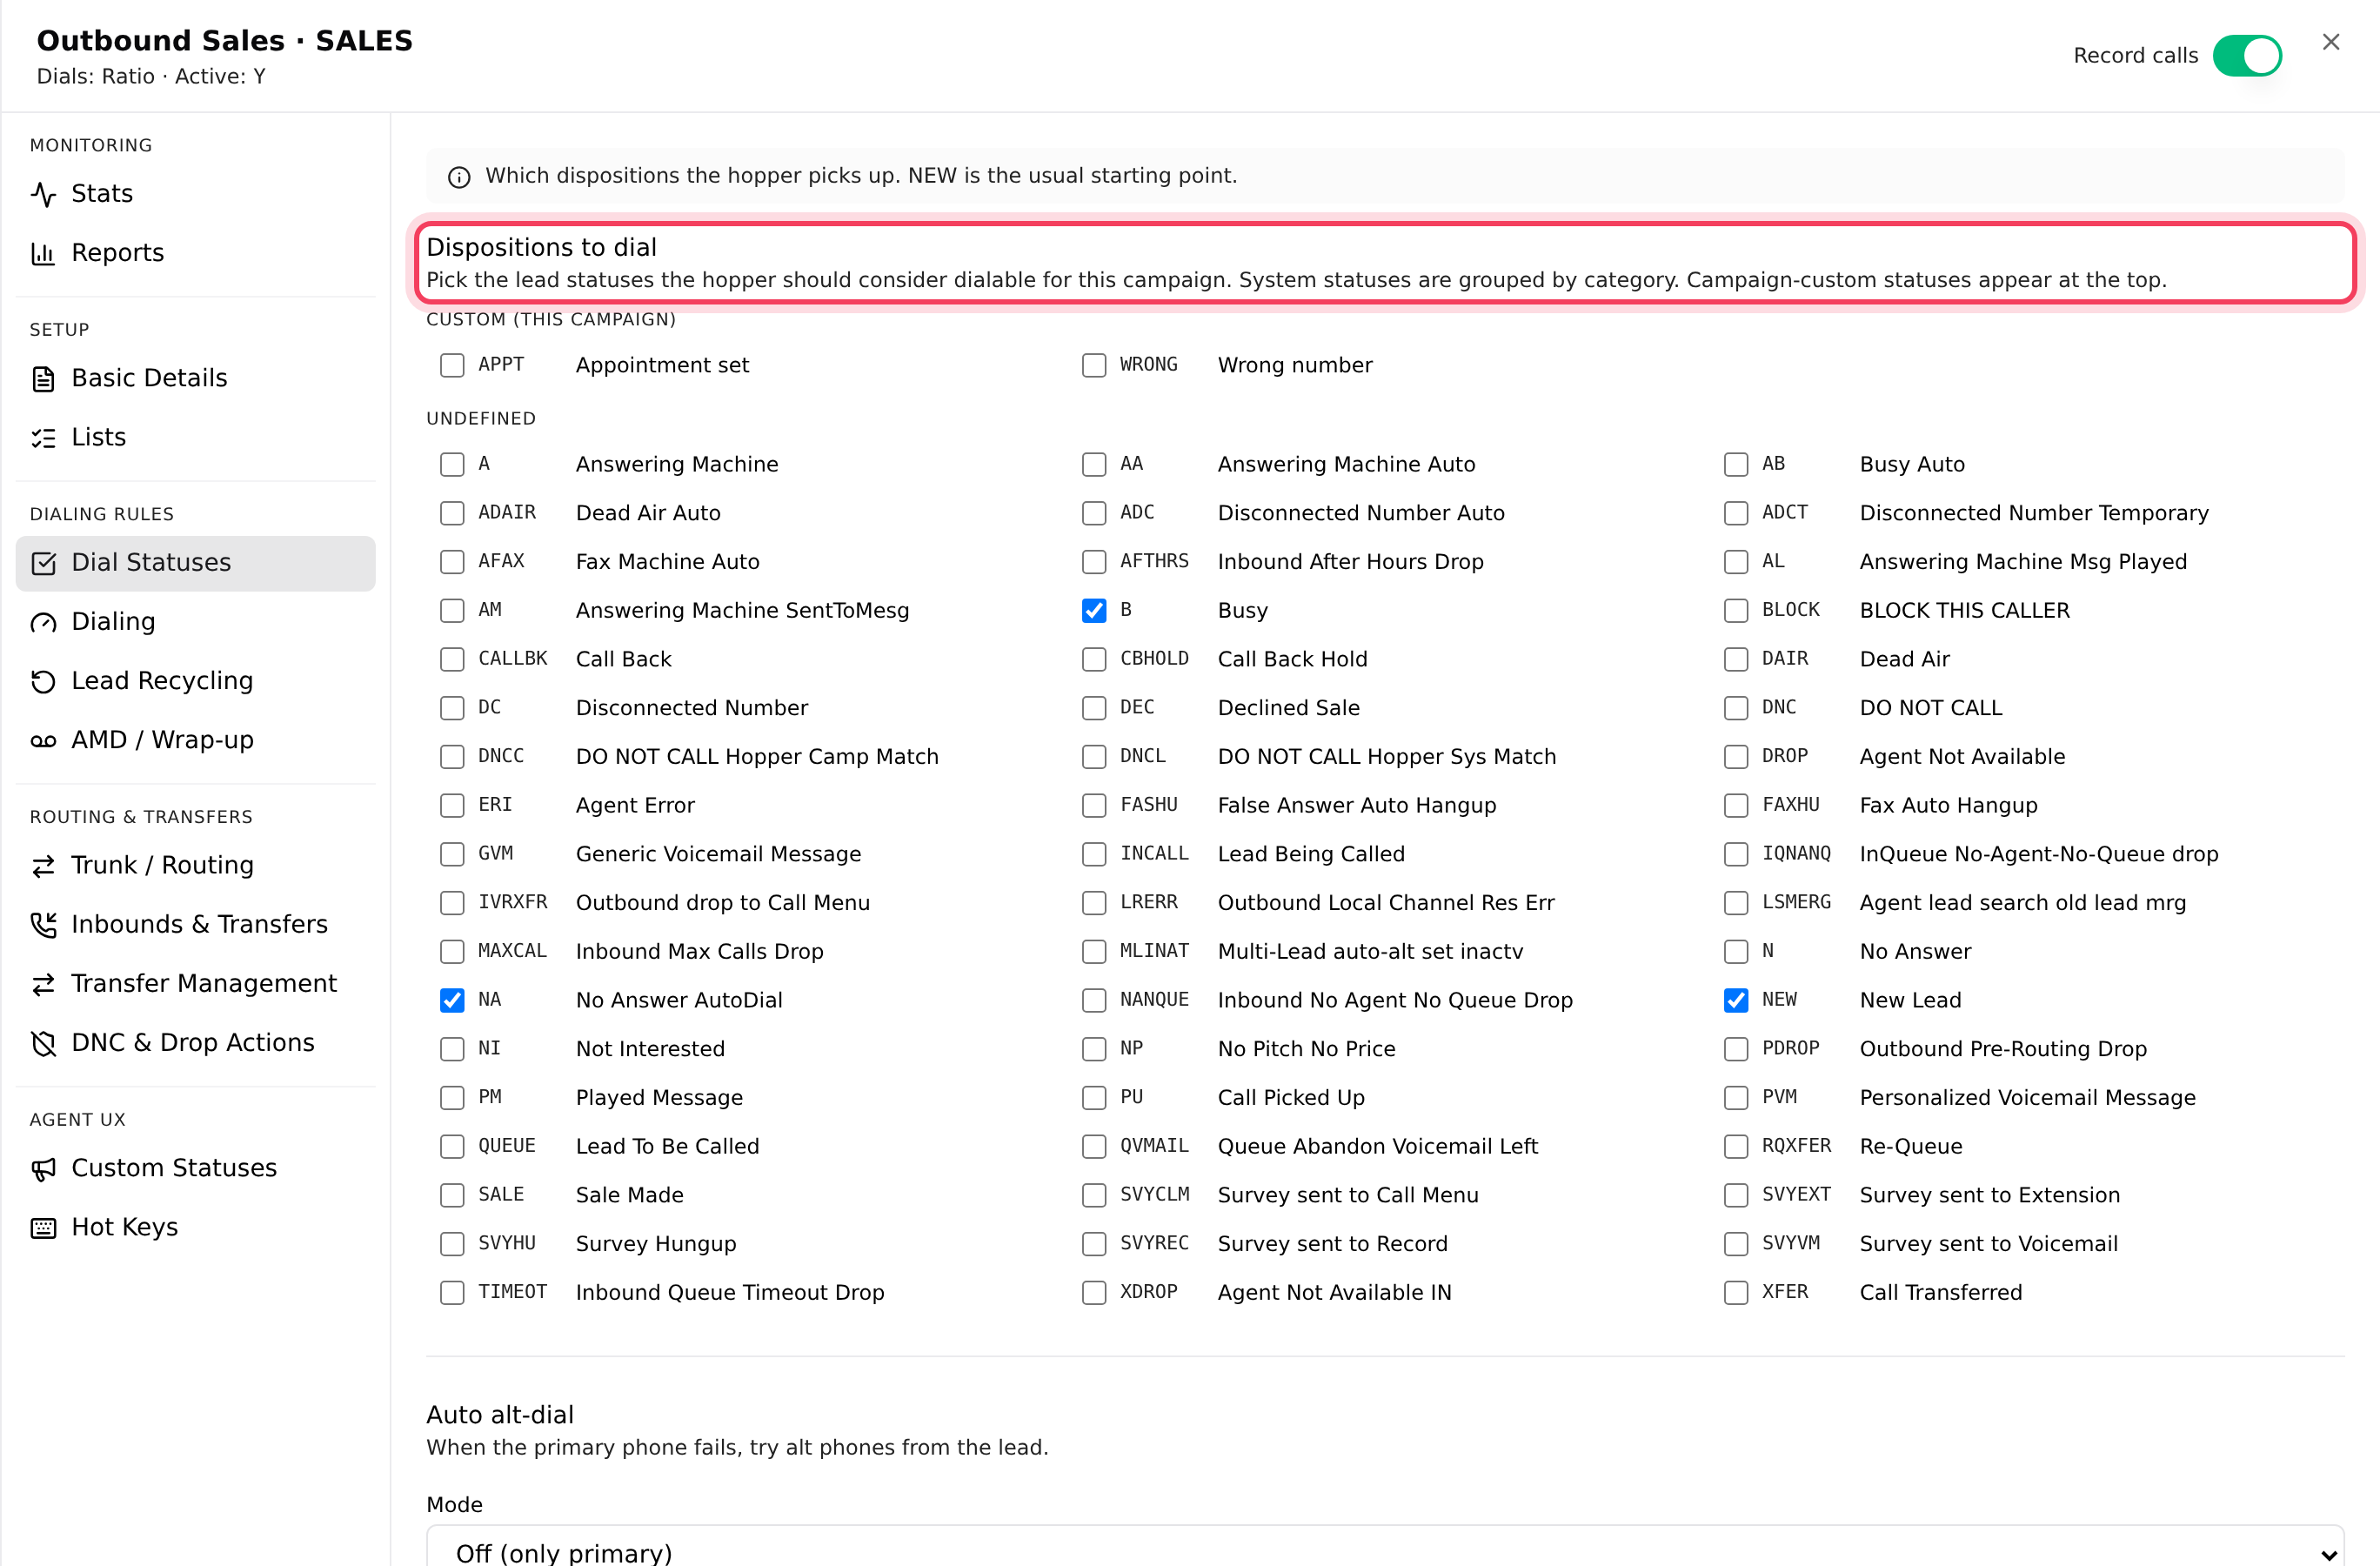Tick the DNC DO NOT CALL checkbox
Viewport: 2380px width, 1566px height.
[1736, 708]
